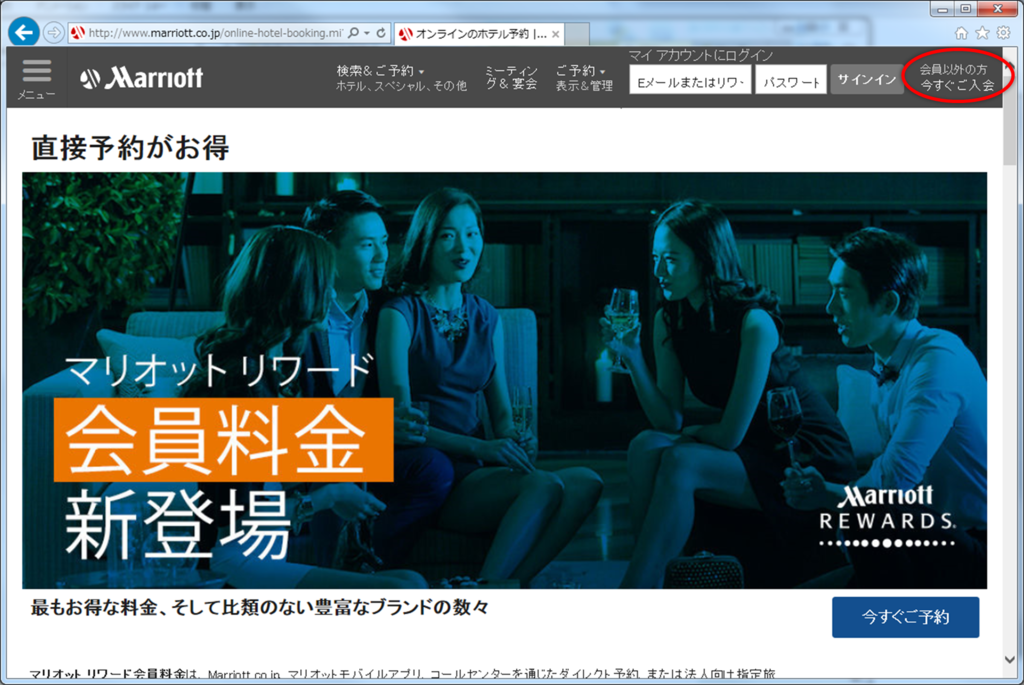
Task: Click the browser forward arrow button
Action: tap(54, 33)
